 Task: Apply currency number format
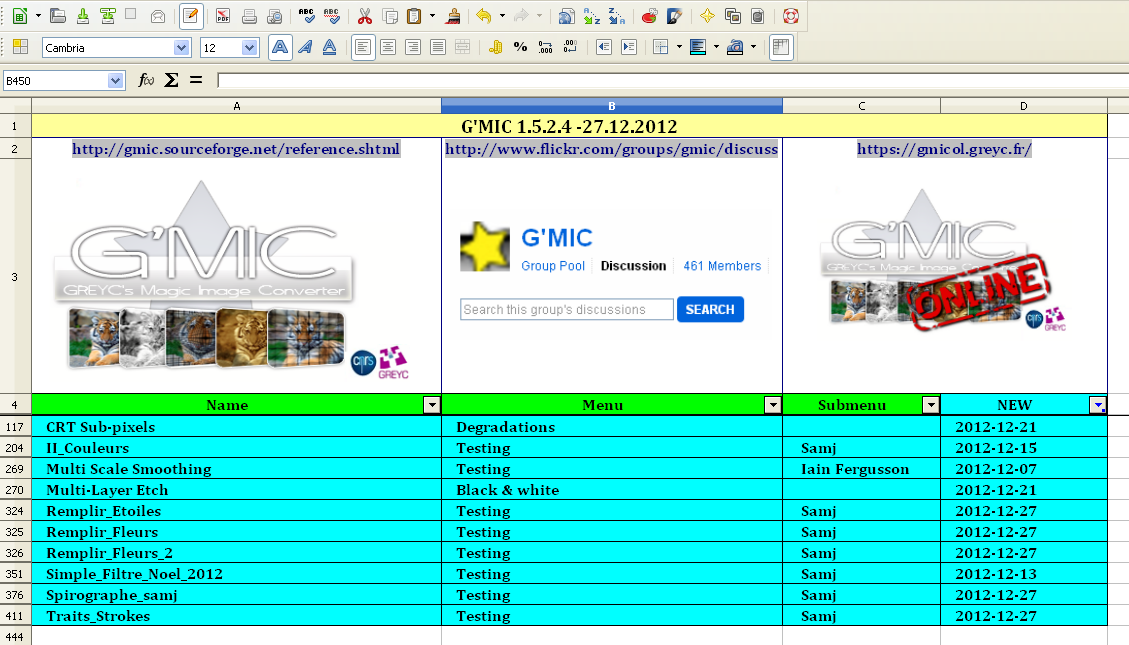[496, 48]
